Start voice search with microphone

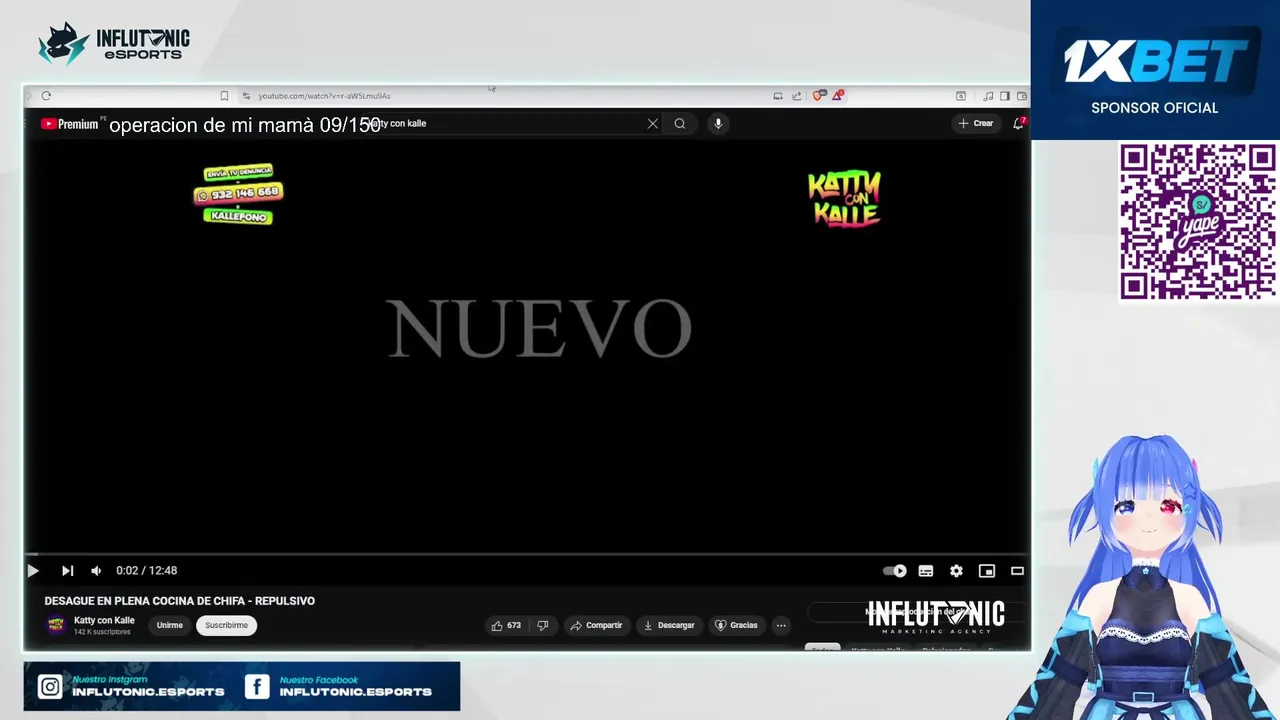[718, 124]
